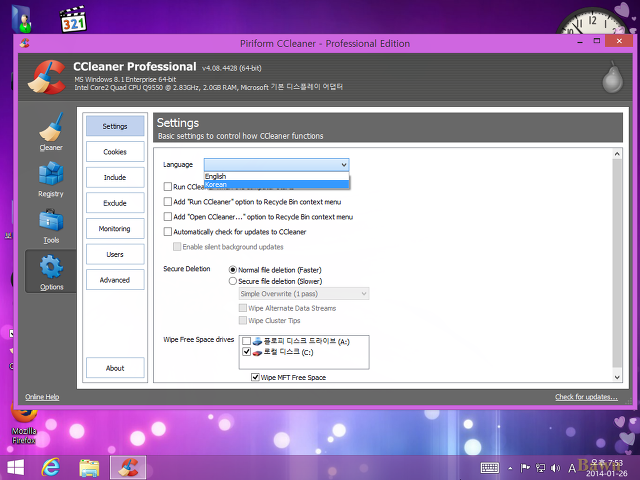Screen dimensions: 640x480
Task: Choose Korean from language list
Action: click(x=276, y=184)
